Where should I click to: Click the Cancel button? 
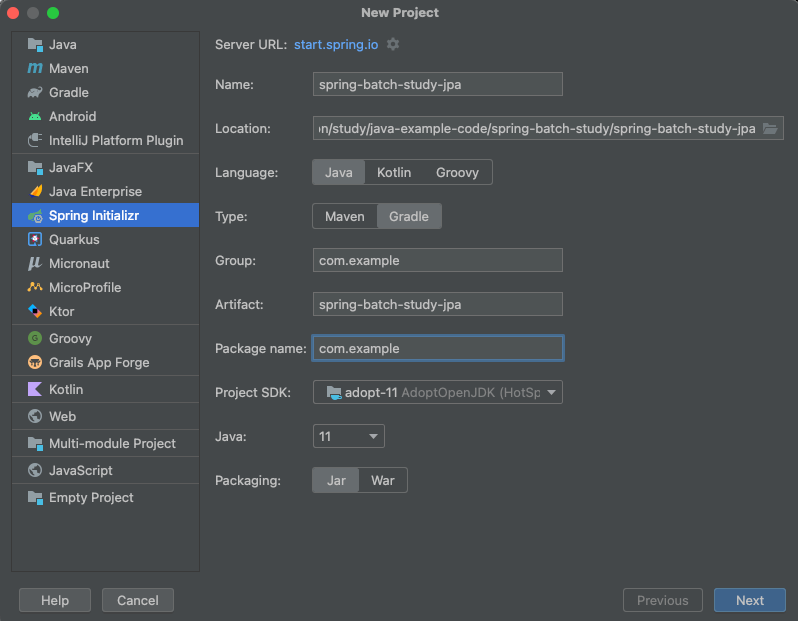tap(138, 600)
